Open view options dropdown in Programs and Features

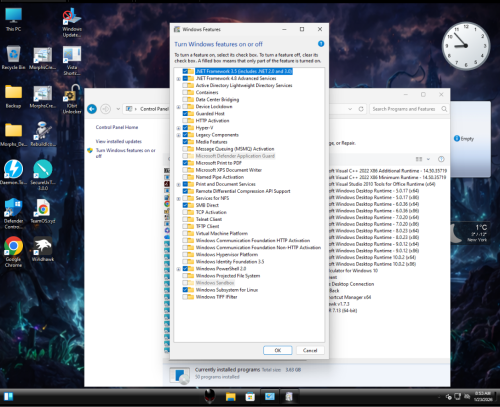428,159
